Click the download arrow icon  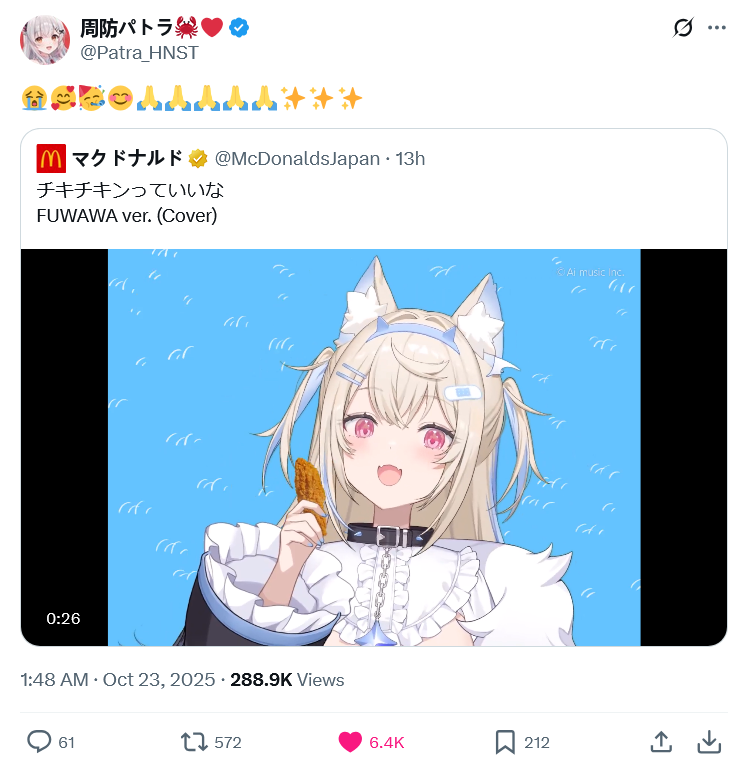[x=709, y=741]
